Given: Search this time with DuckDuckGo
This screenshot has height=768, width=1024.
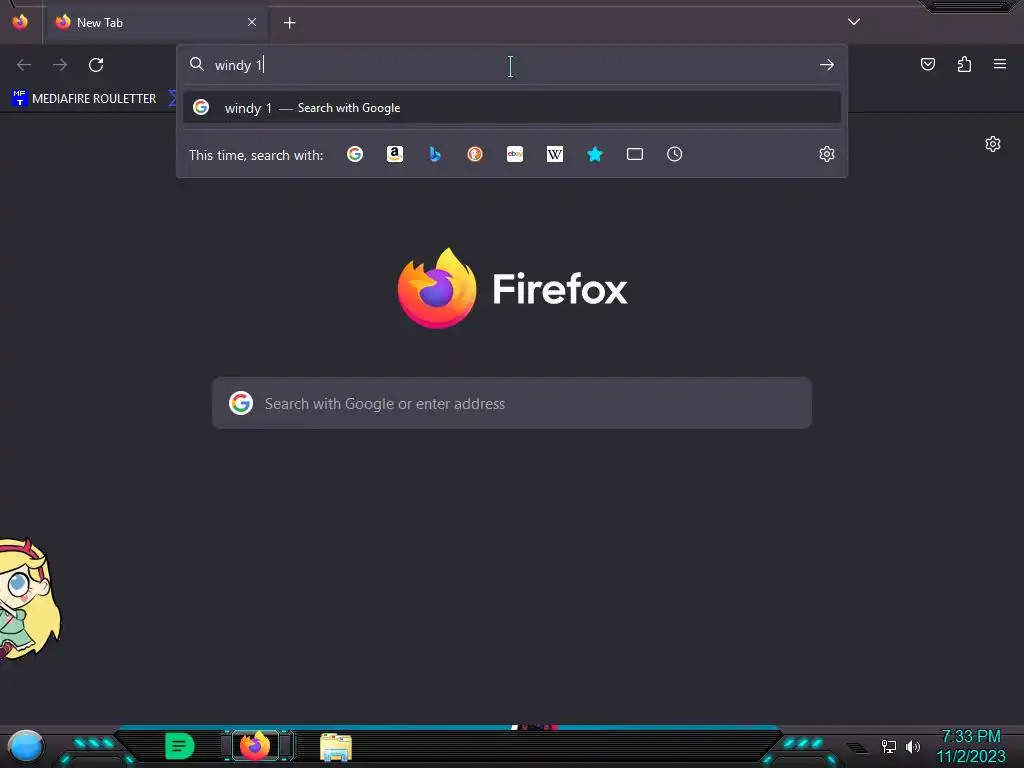Looking at the screenshot, I should pyautogui.click(x=475, y=154).
